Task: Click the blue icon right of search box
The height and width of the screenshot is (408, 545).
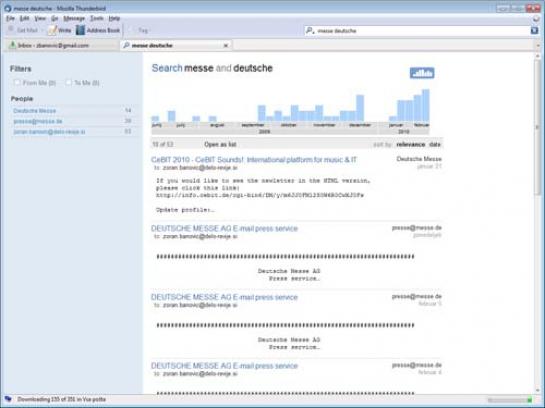Action: (534, 31)
